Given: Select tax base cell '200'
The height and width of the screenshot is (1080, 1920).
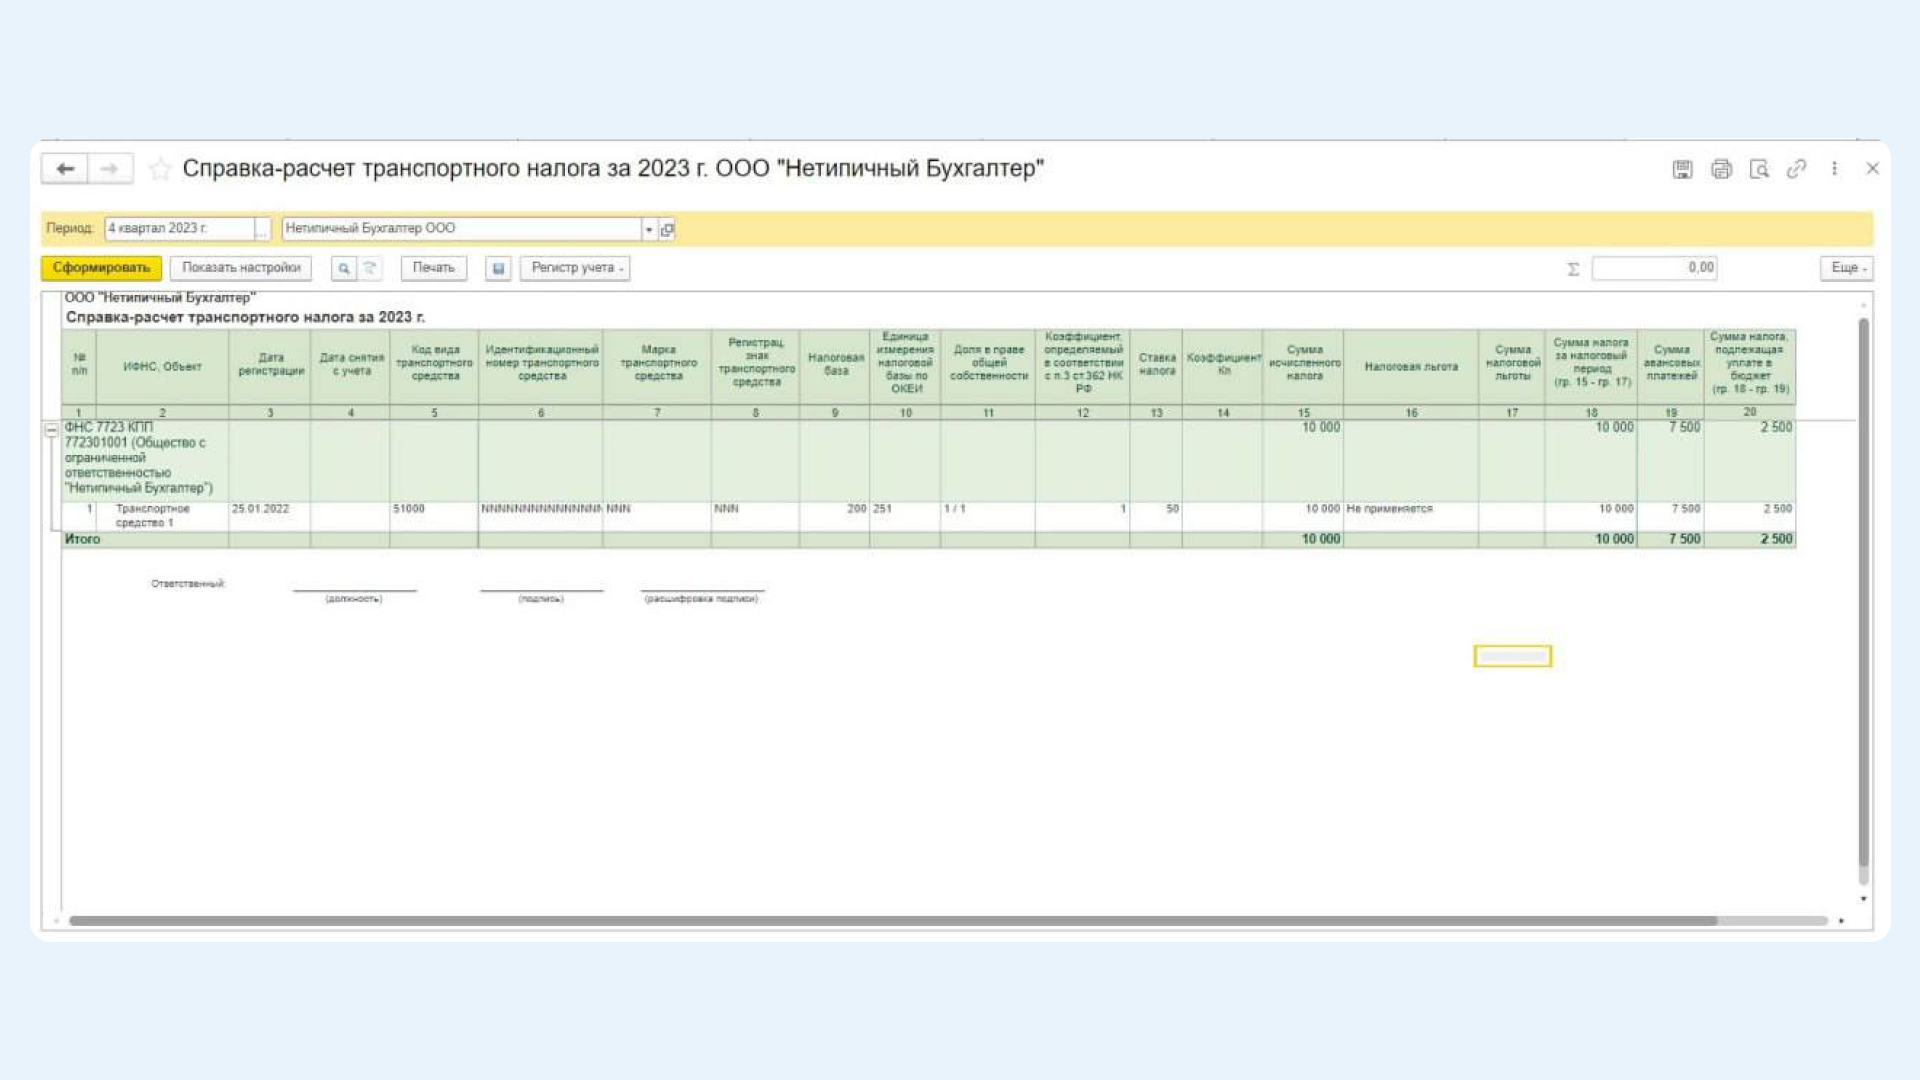Looking at the screenshot, I should point(834,515).
